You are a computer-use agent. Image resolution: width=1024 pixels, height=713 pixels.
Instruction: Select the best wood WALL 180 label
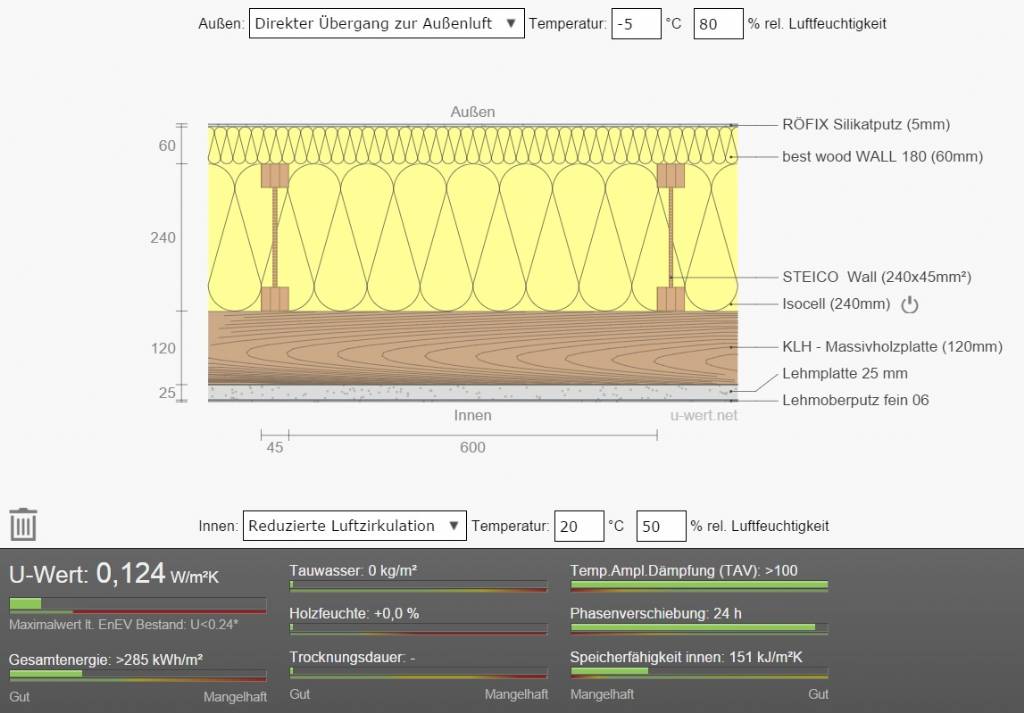coord(881,156)
